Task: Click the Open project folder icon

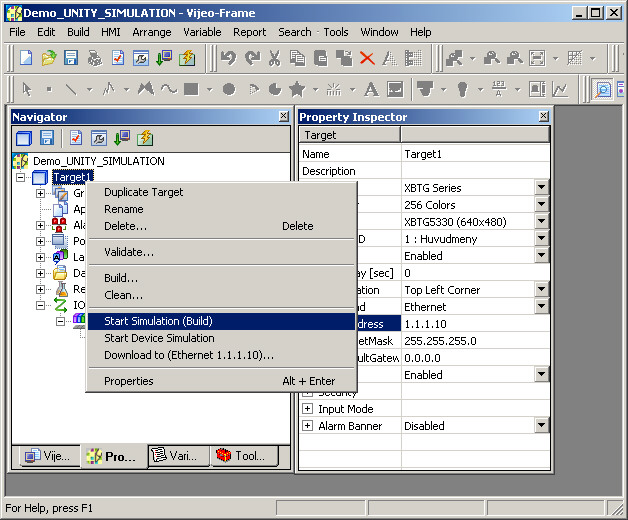Action: (x=48, y=58)
